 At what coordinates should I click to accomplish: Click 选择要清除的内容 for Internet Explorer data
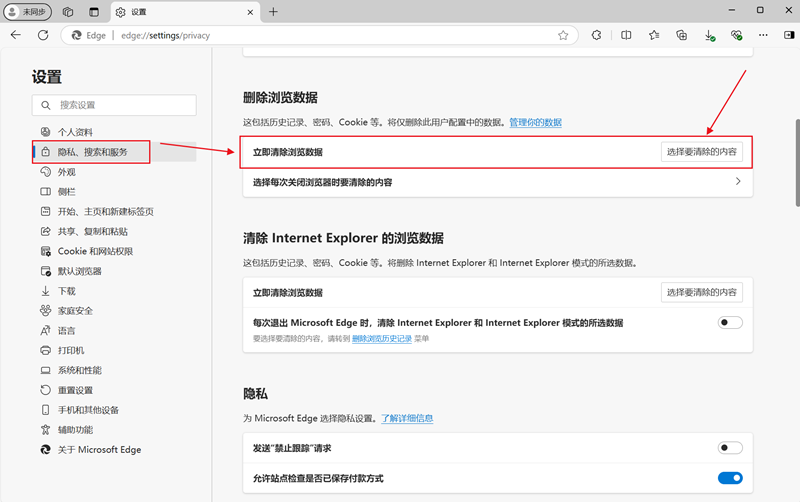(x=702, y=292)
